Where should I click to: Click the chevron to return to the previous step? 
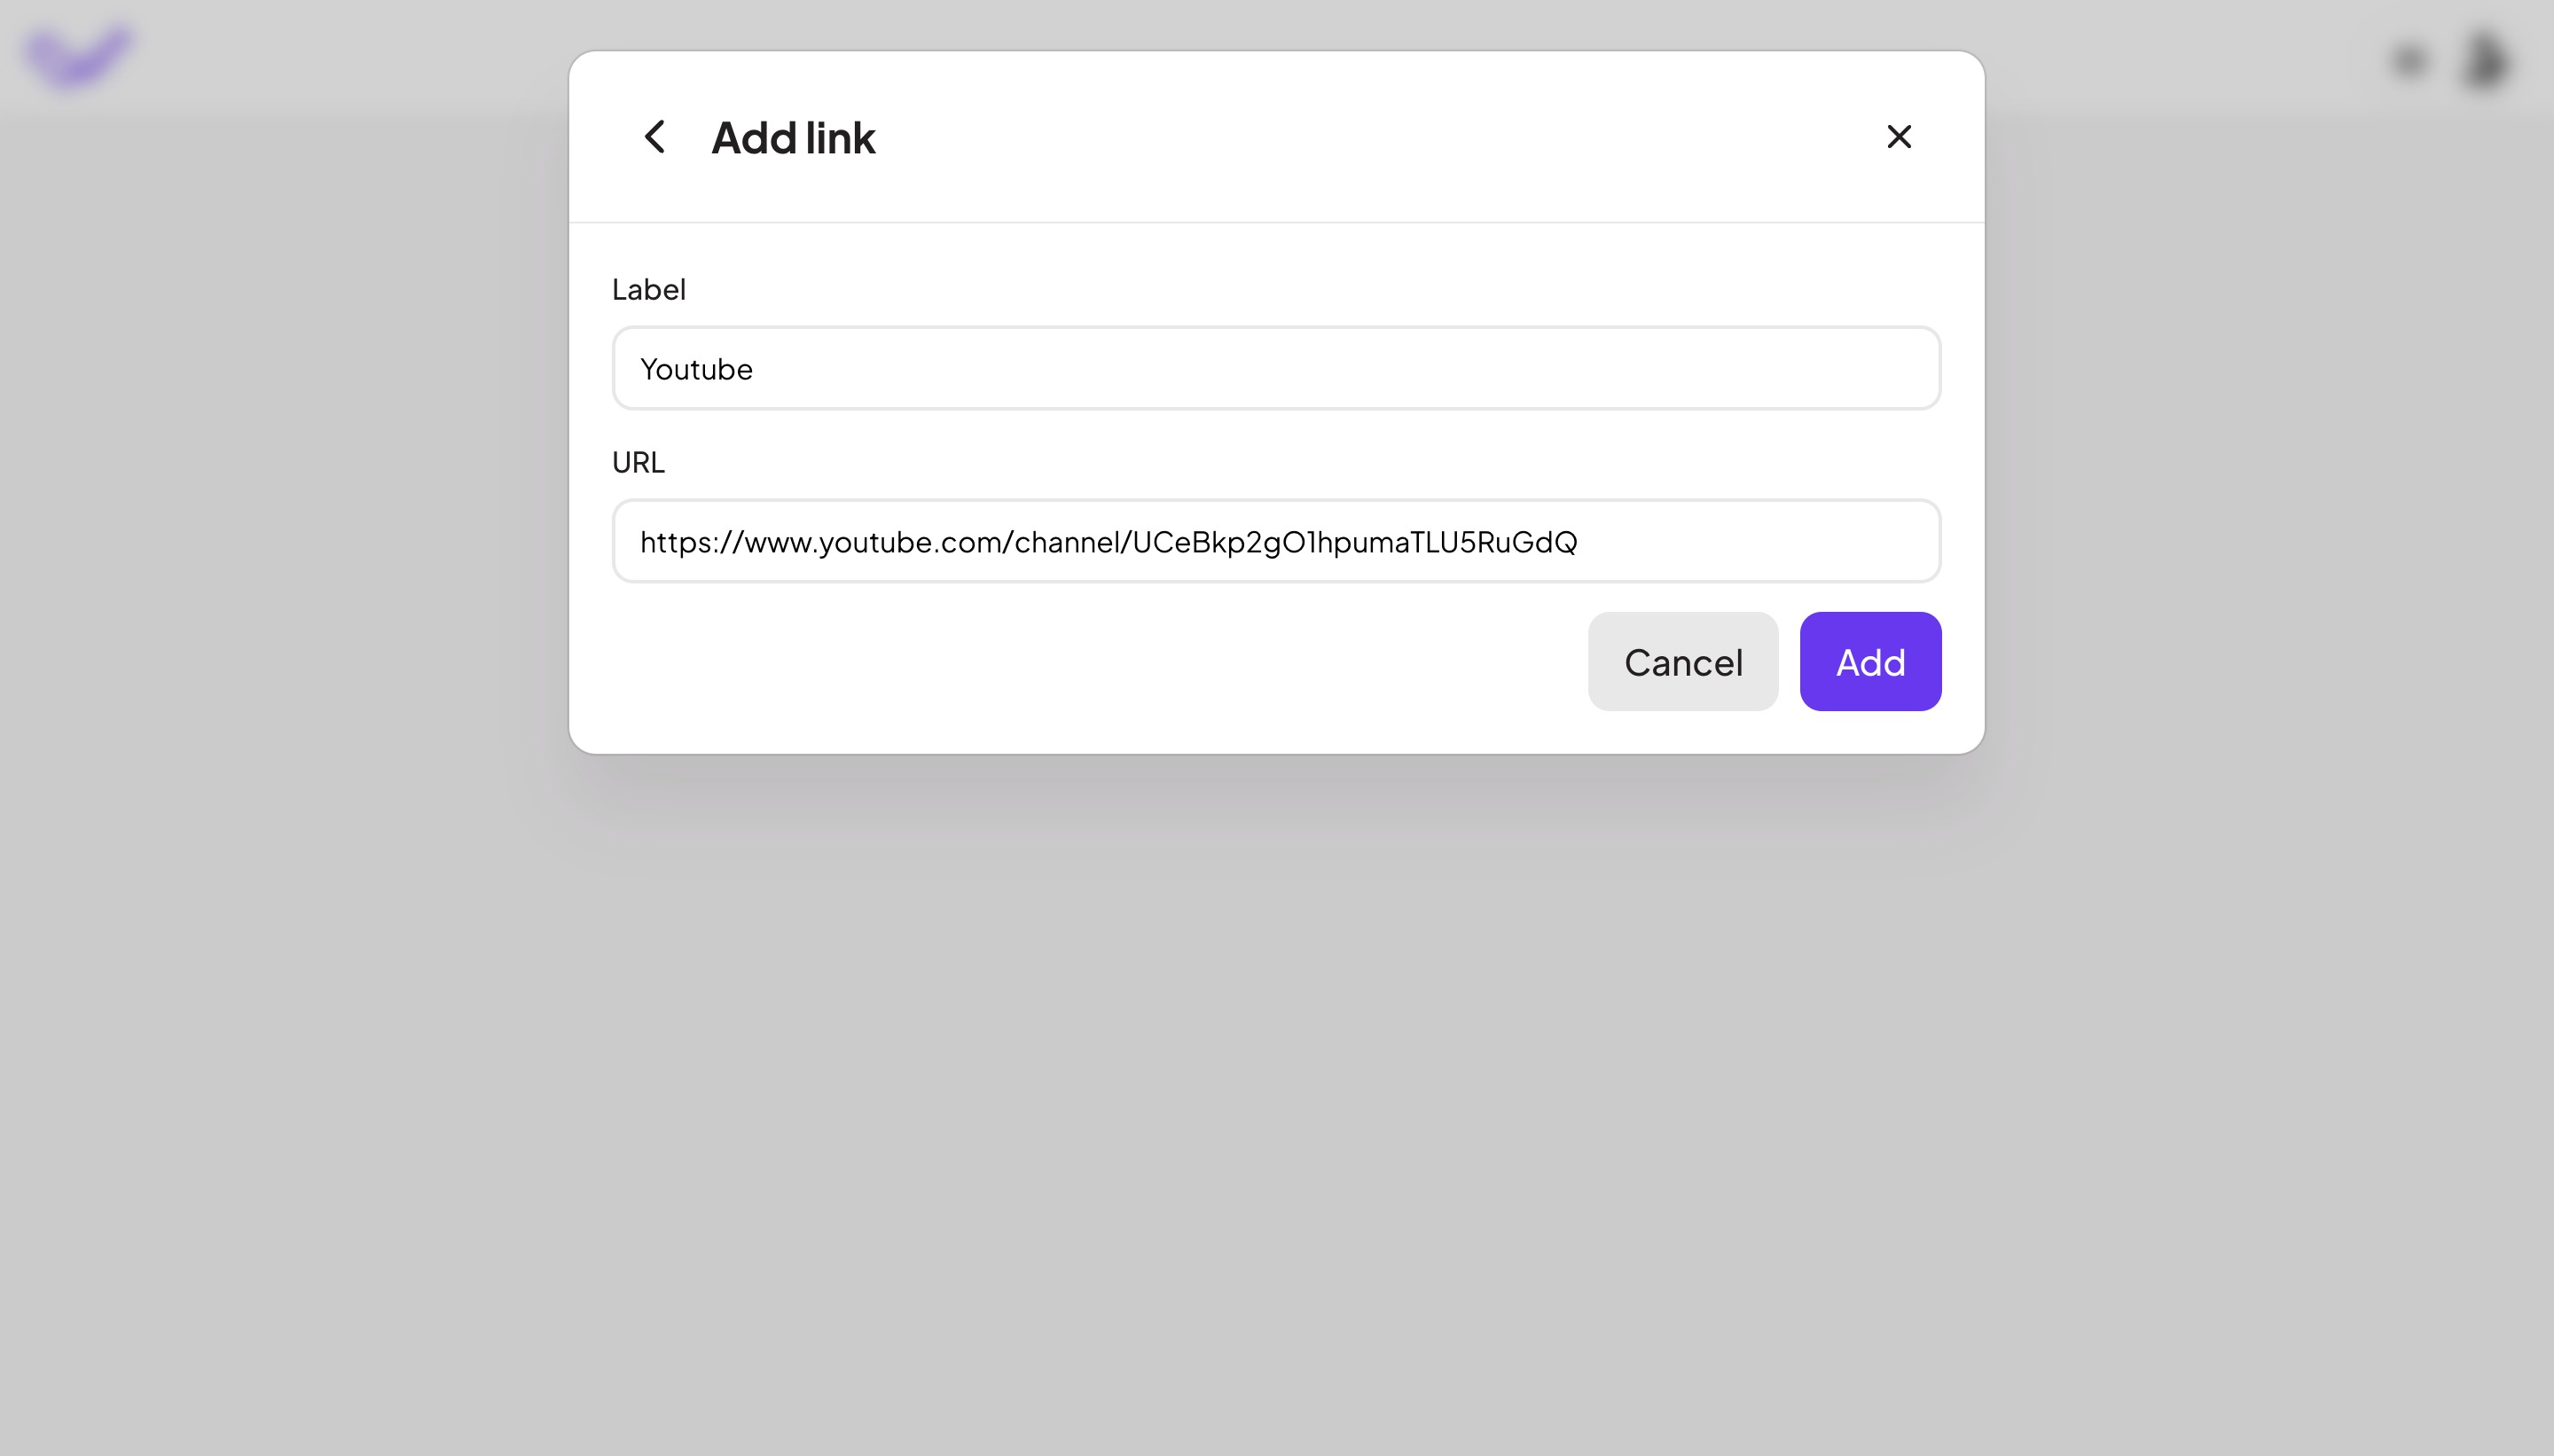656,137
